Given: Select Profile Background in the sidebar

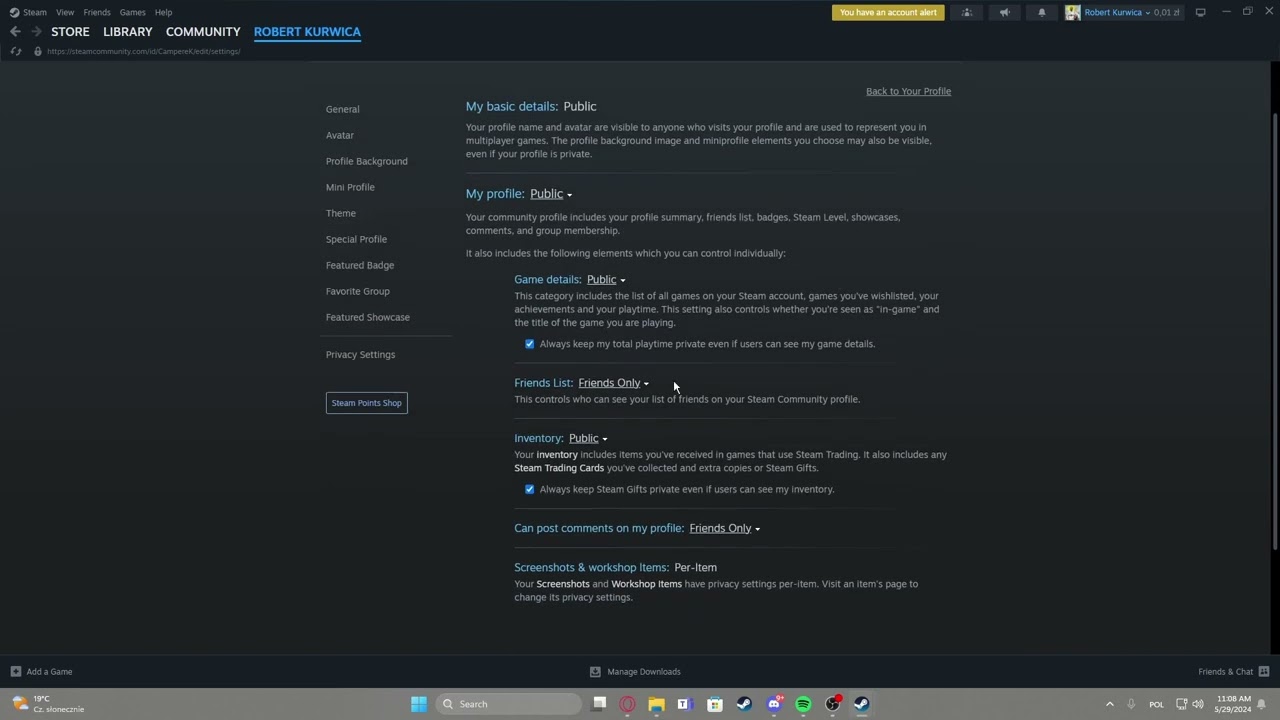Looking at the screenshot, I should point(366,161).
